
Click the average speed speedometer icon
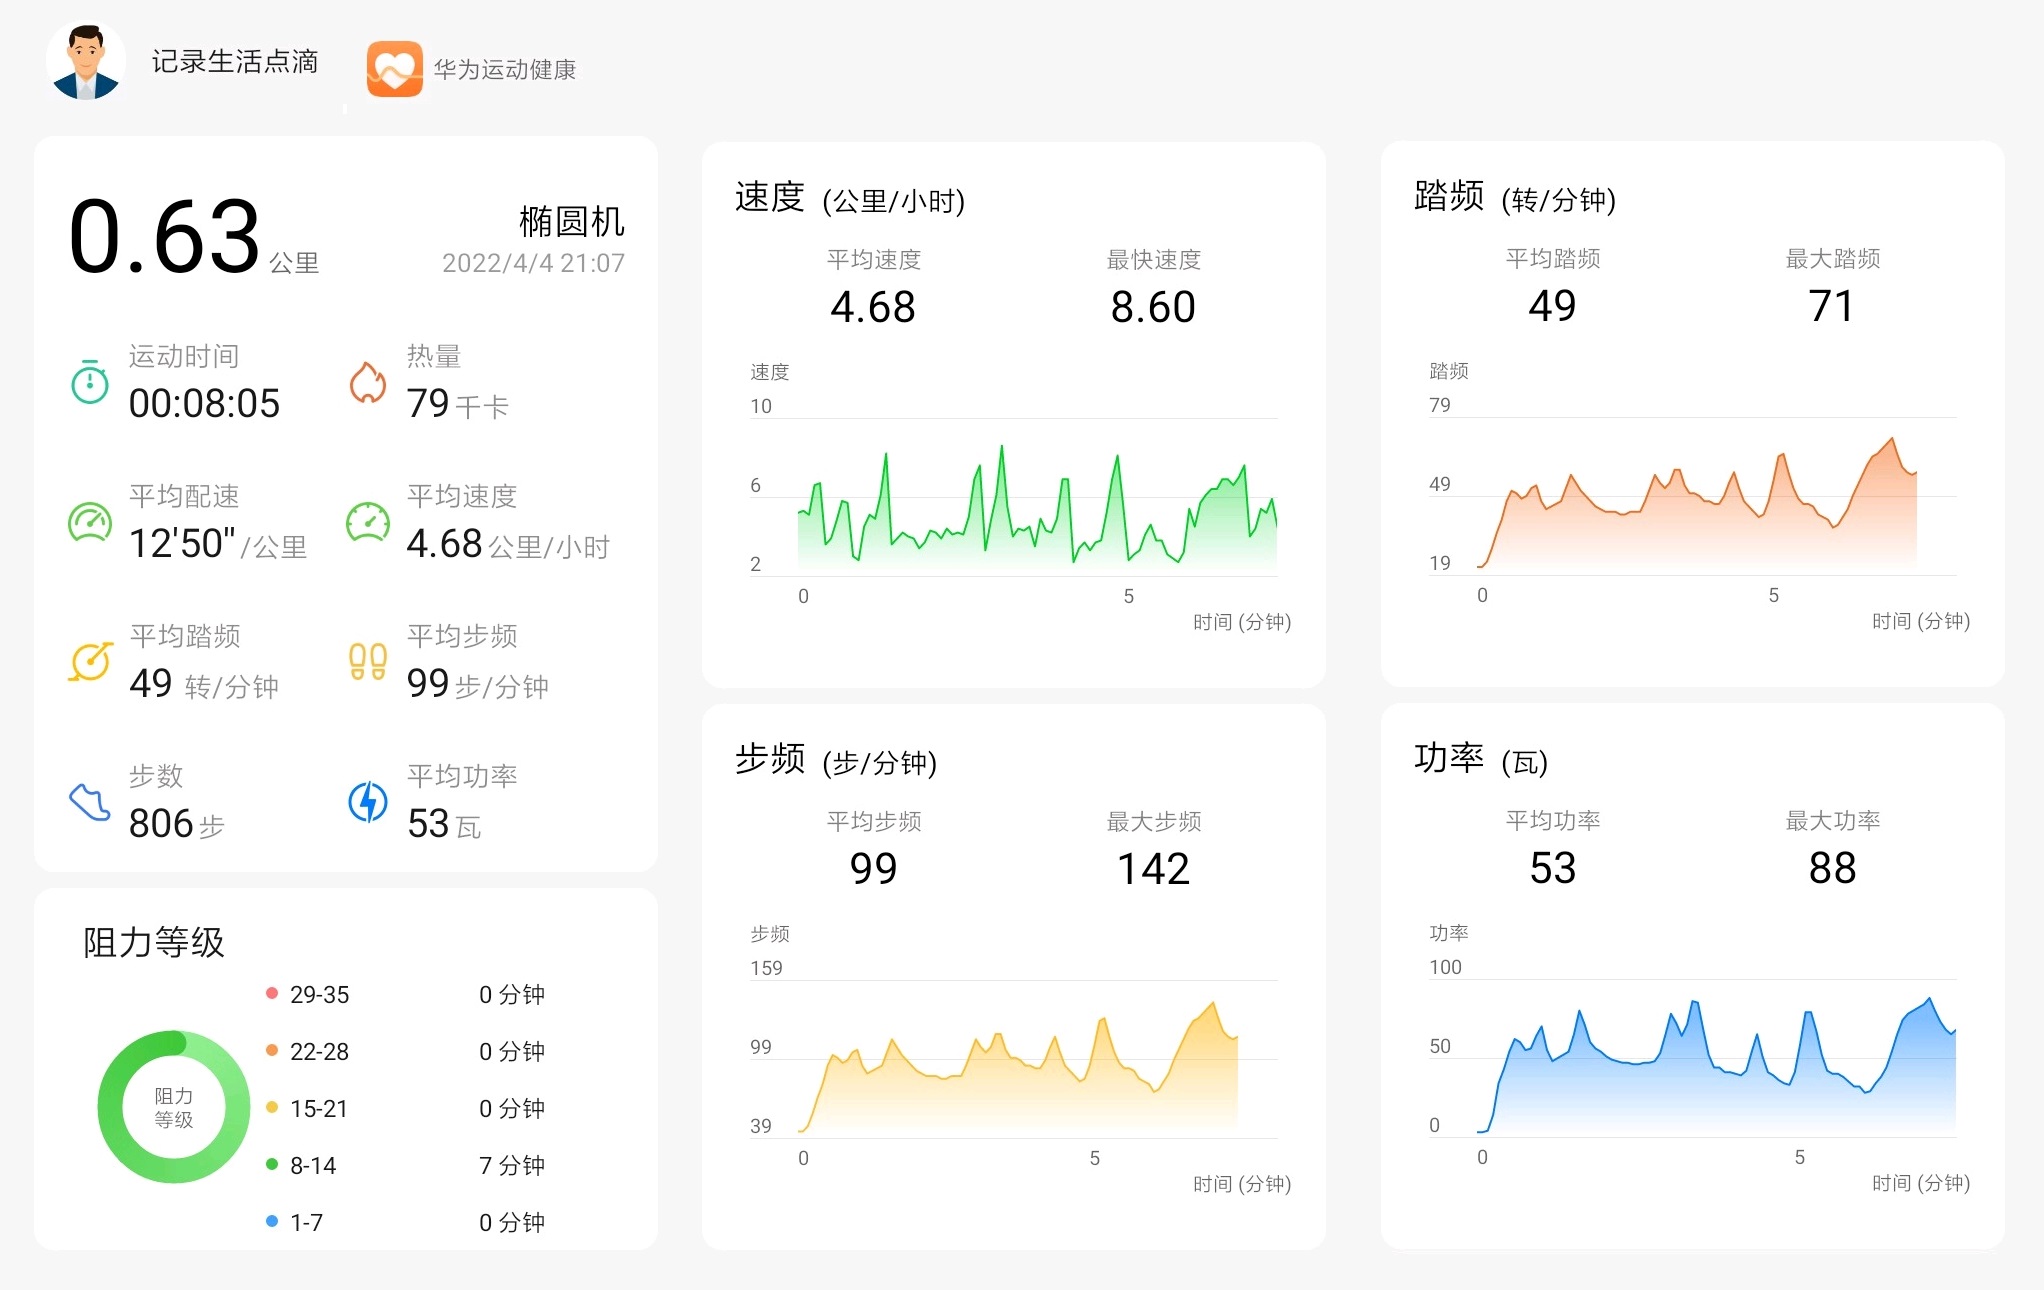coord(367,522)
